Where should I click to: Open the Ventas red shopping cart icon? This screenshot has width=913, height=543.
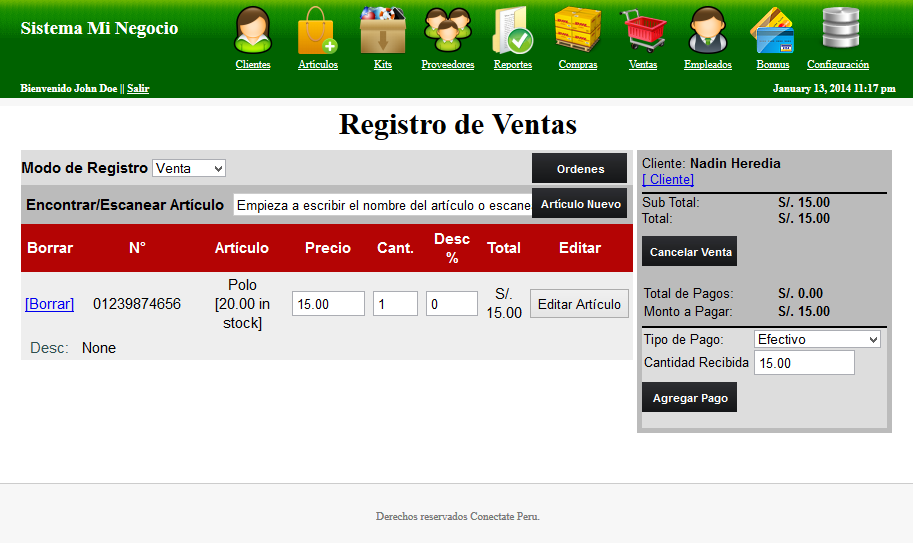[x=643, y=30]
